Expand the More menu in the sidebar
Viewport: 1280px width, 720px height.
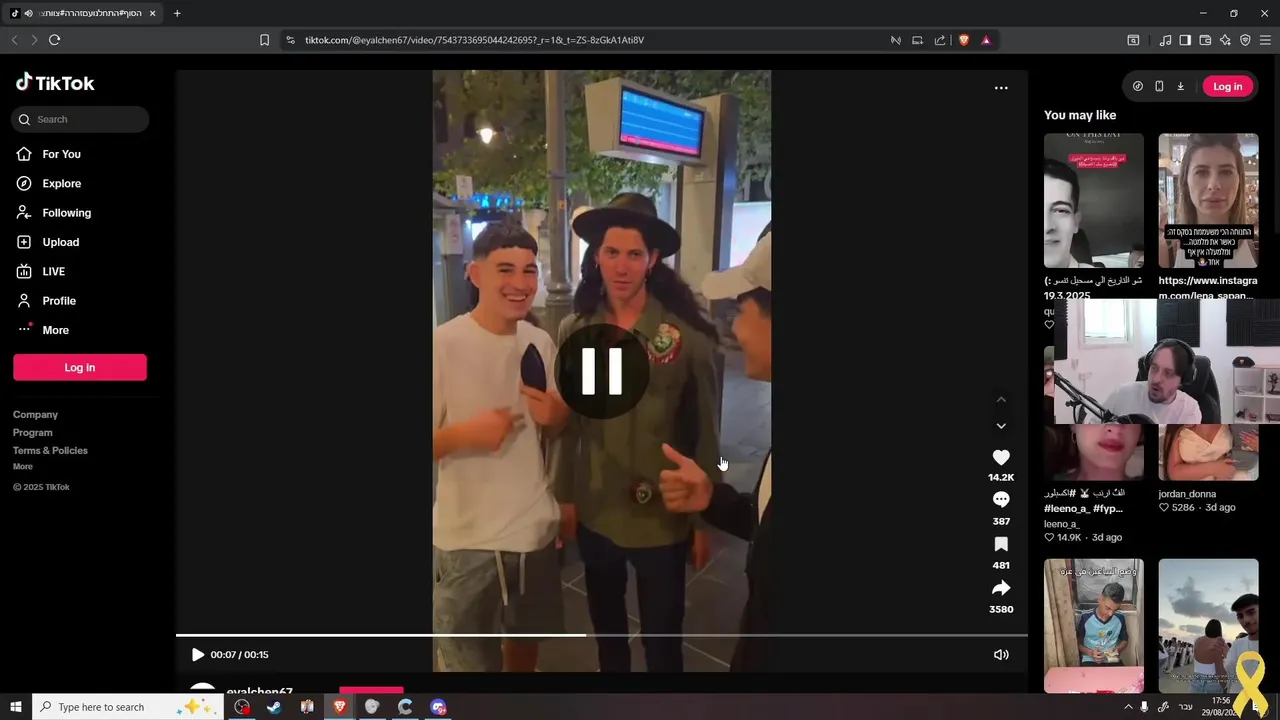55,330
